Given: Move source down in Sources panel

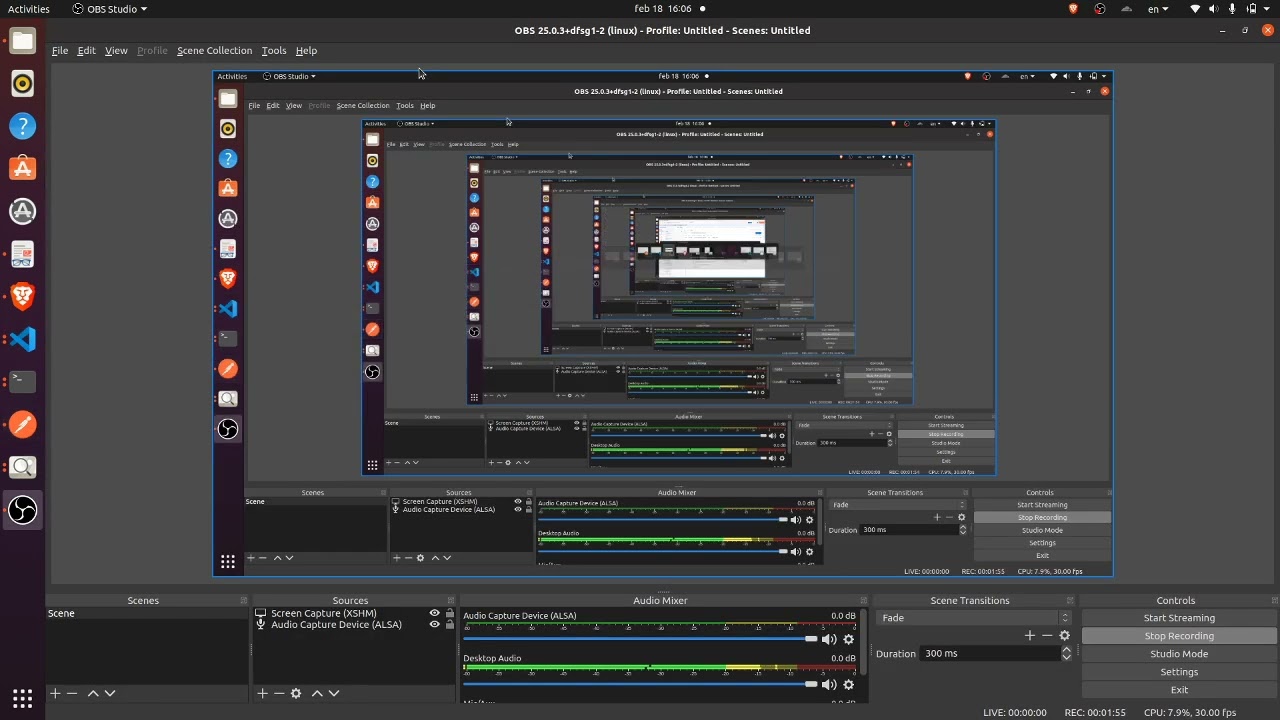Looking at the screenshot, I should [x=334, y=693].
